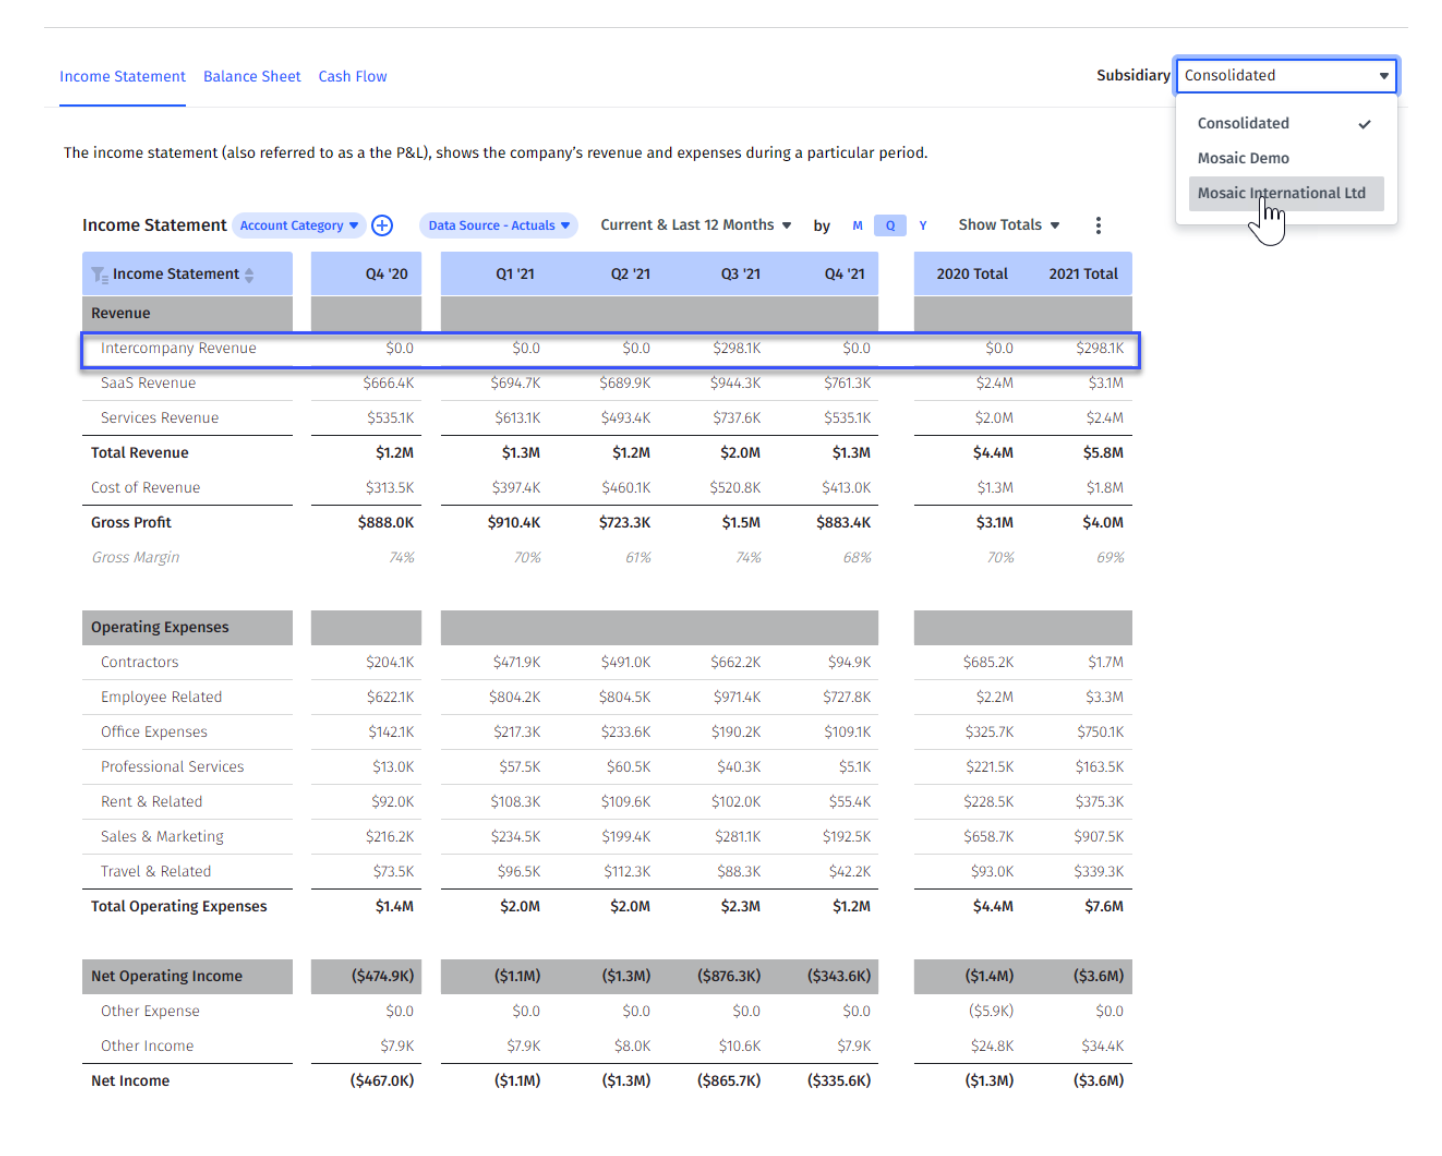Select the checked Consolidated subsidiary option

1243,123
